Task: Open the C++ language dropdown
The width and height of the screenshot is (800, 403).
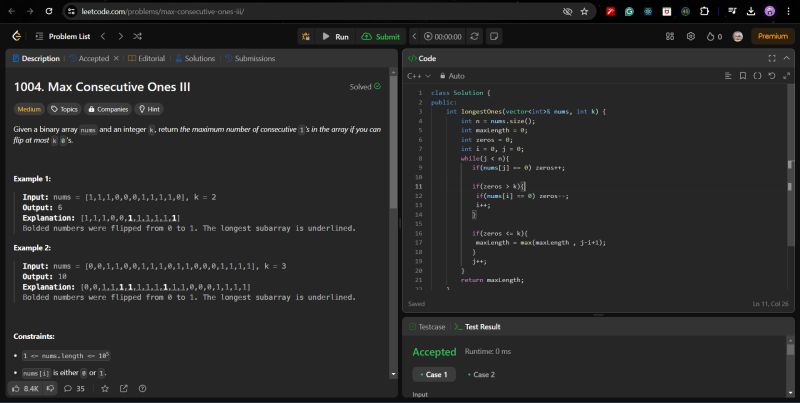Action: [x=419, y=76]
